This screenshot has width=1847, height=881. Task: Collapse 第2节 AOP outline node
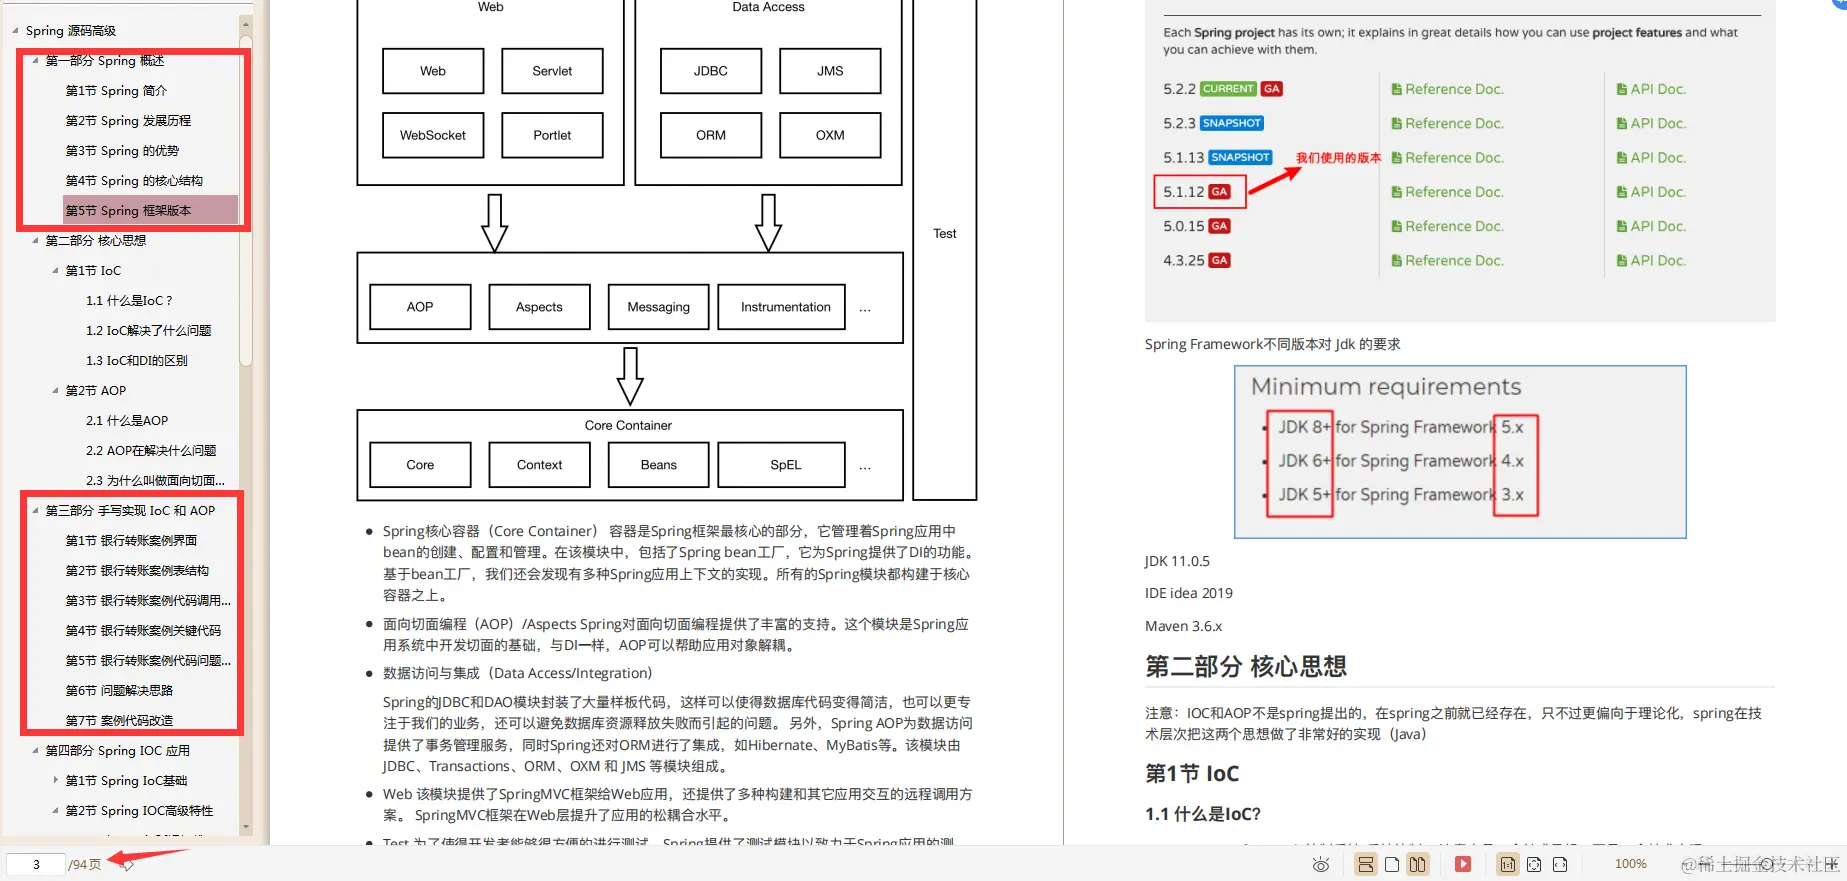pos(55,391)
